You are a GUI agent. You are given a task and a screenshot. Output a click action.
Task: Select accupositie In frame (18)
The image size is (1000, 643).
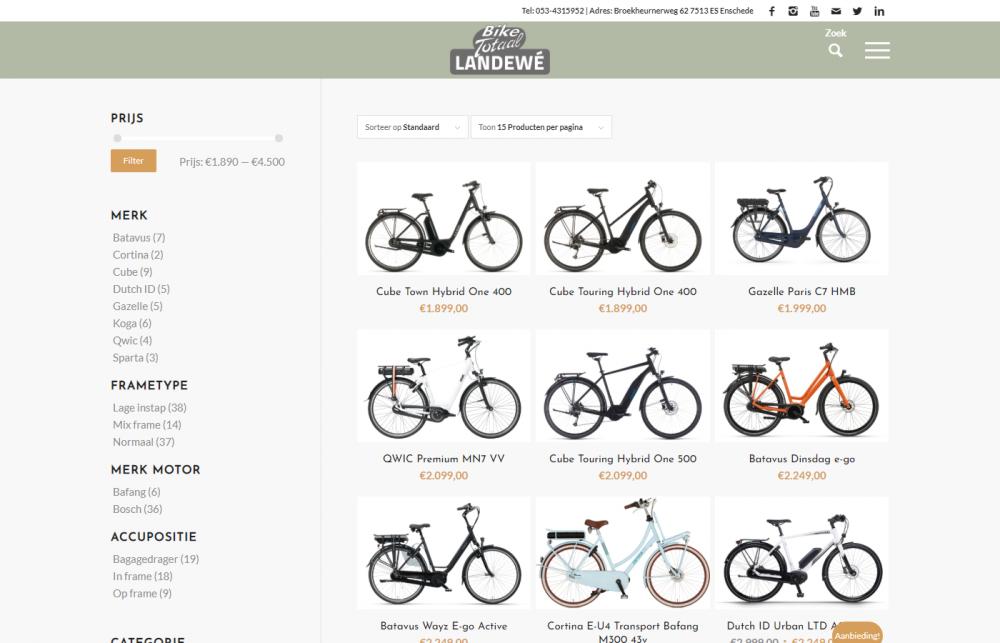[143, 576]
